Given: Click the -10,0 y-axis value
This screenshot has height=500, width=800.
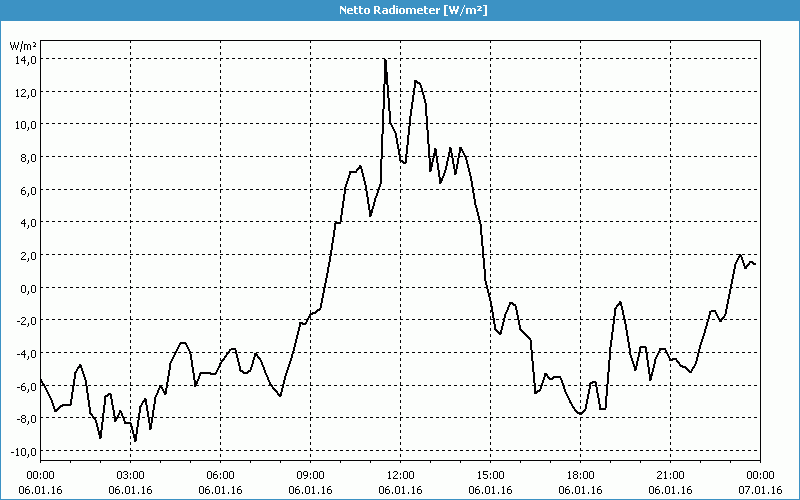Looking at the screenshot, I should click(24, 452).
